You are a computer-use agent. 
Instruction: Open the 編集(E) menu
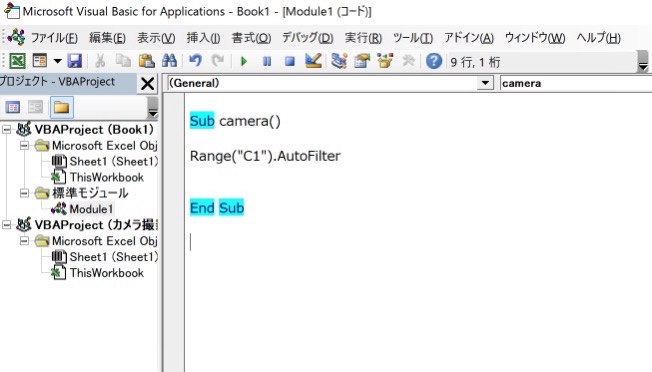(107, 38)
